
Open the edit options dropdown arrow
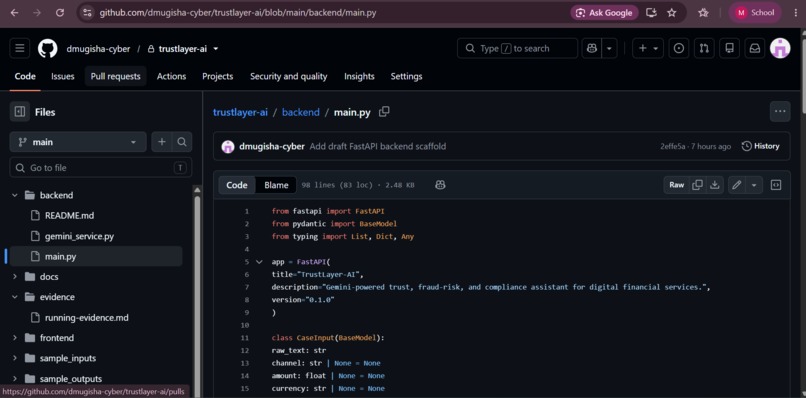(x=754, y=185)
